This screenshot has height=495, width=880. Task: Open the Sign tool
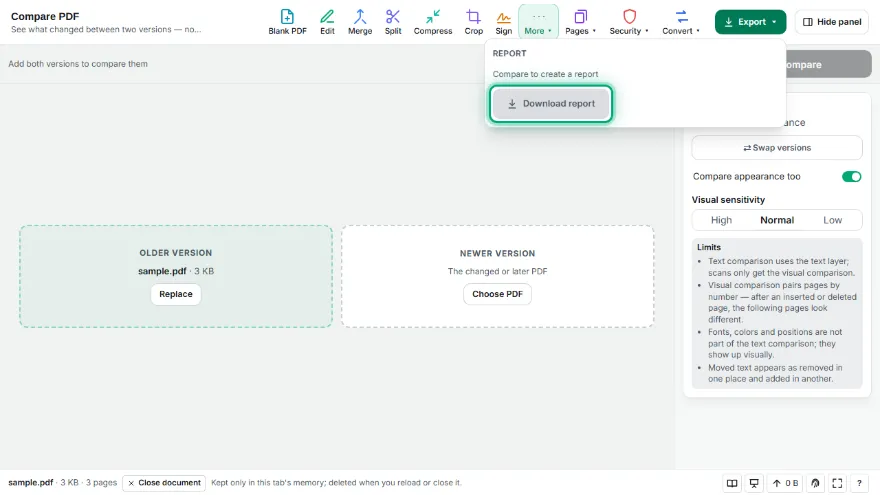pos(503,22)
